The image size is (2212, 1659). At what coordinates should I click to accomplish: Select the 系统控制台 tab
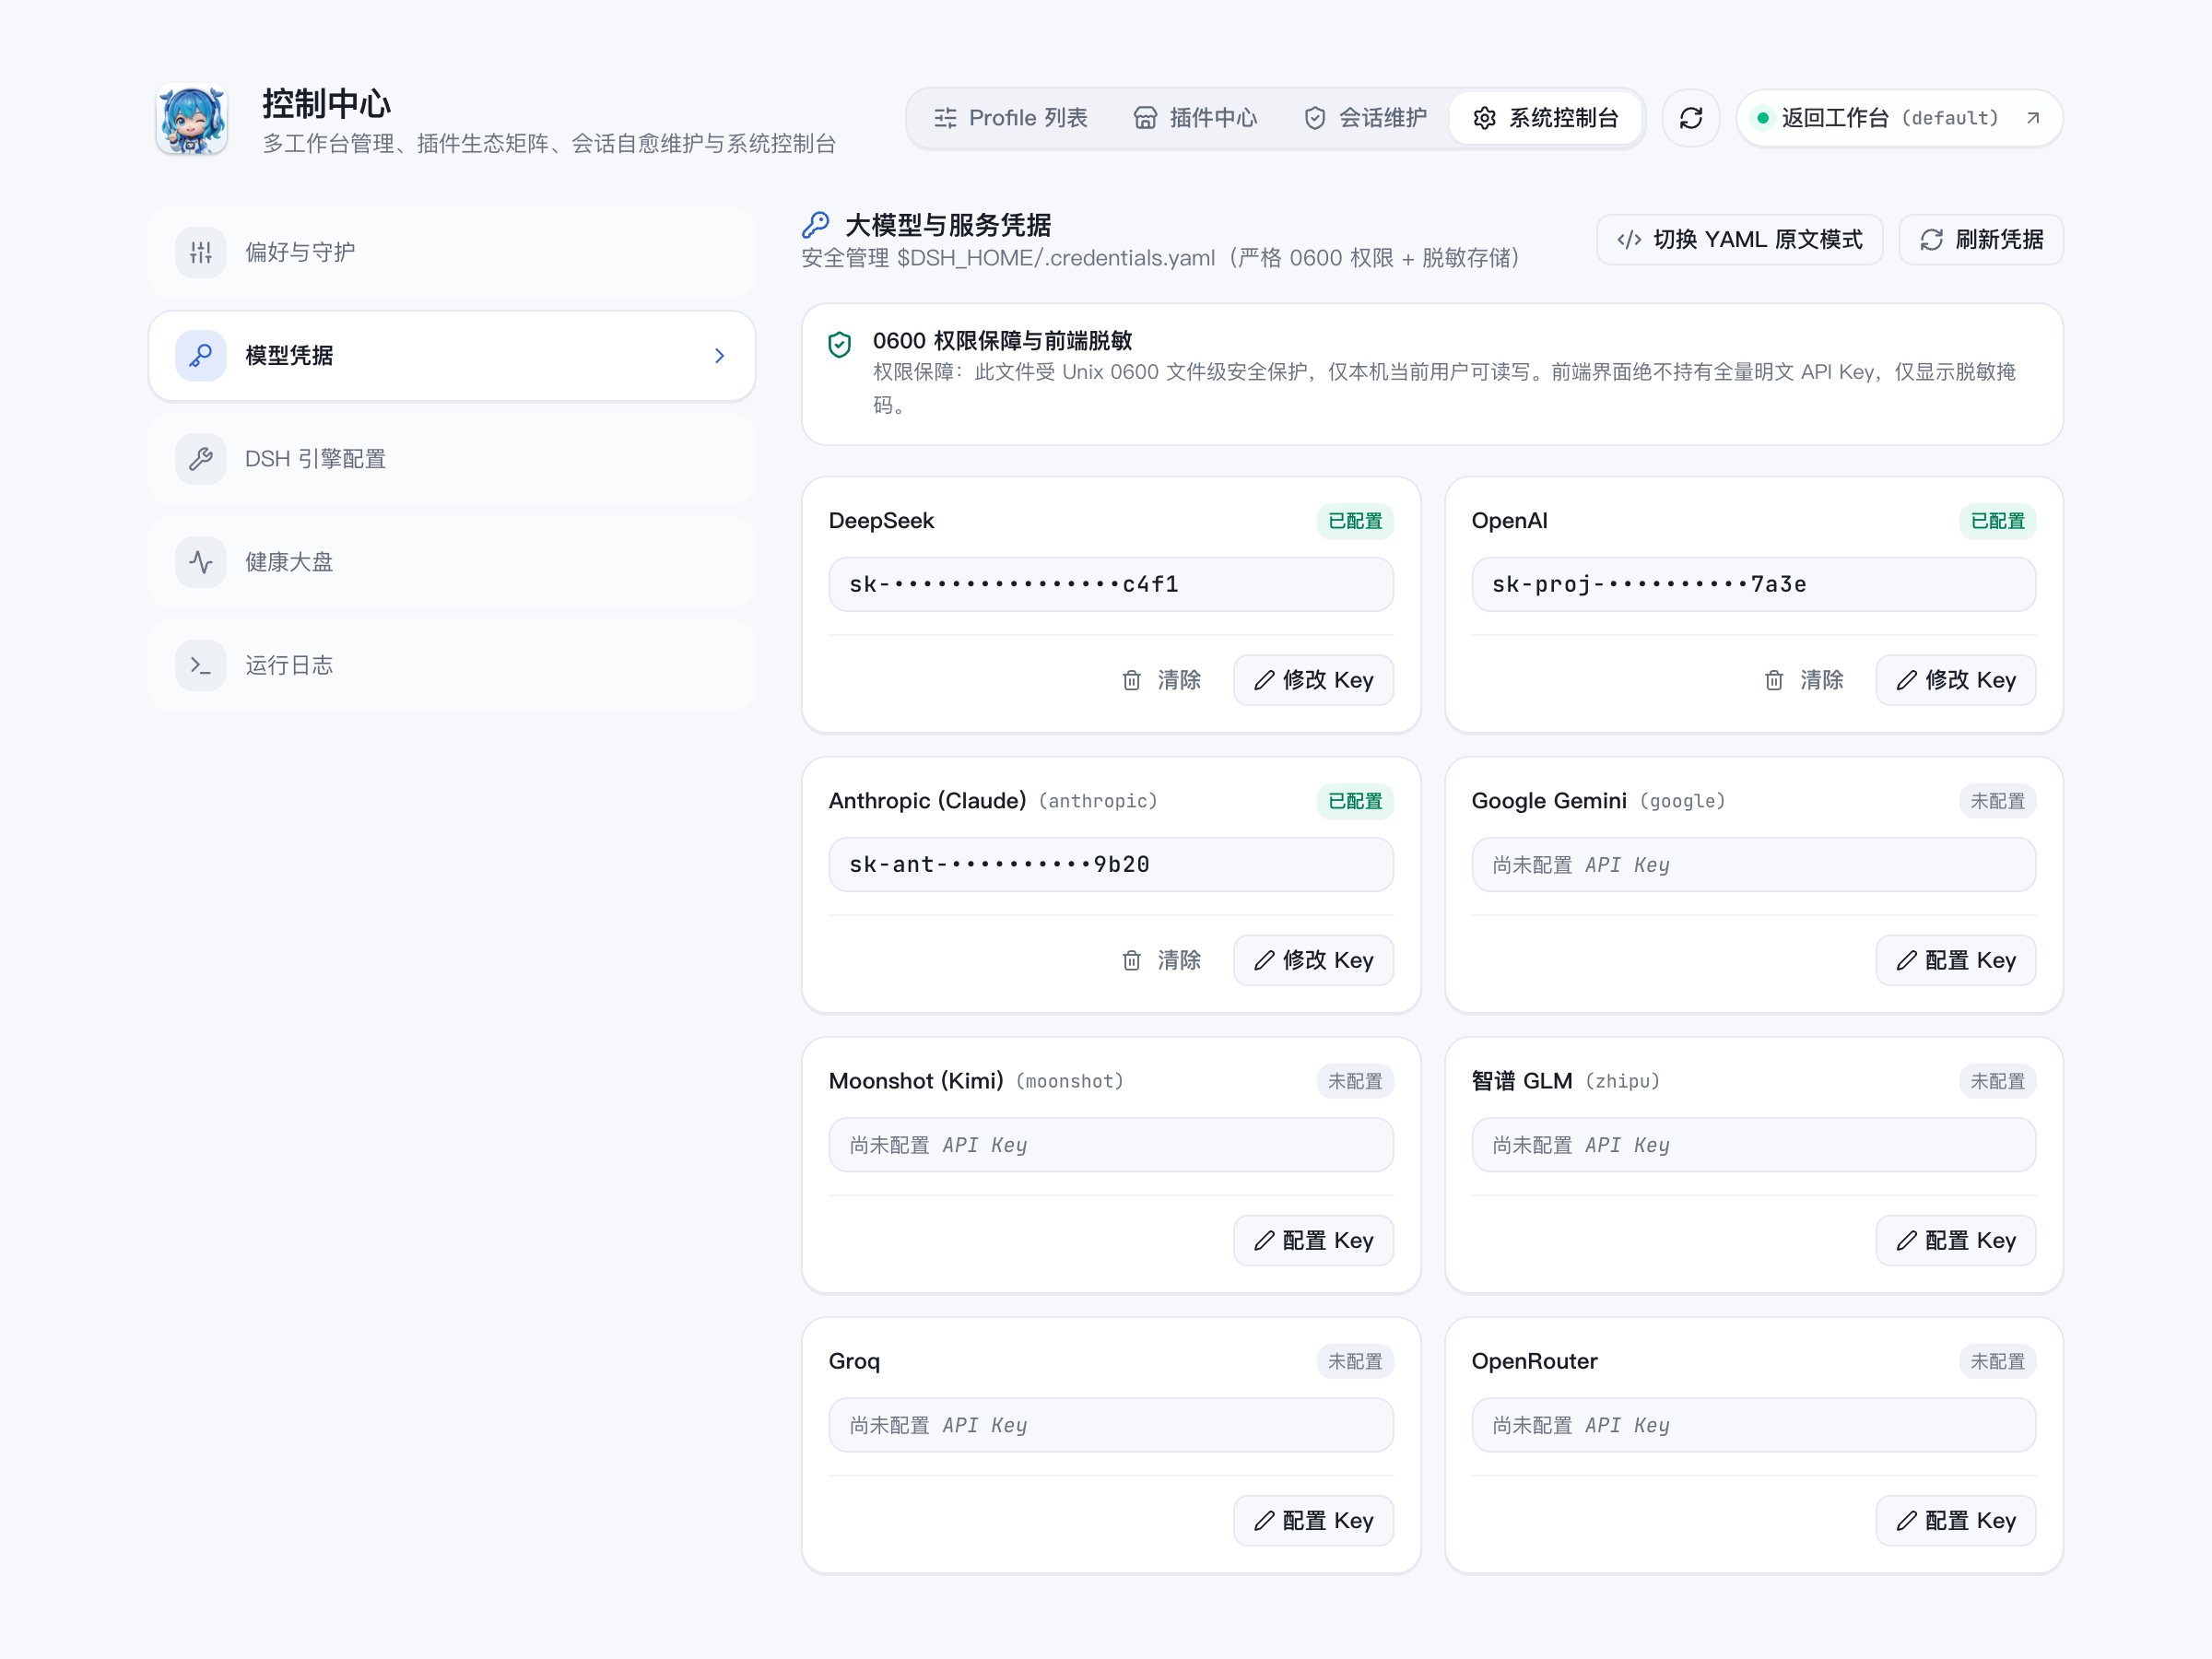1545,118
